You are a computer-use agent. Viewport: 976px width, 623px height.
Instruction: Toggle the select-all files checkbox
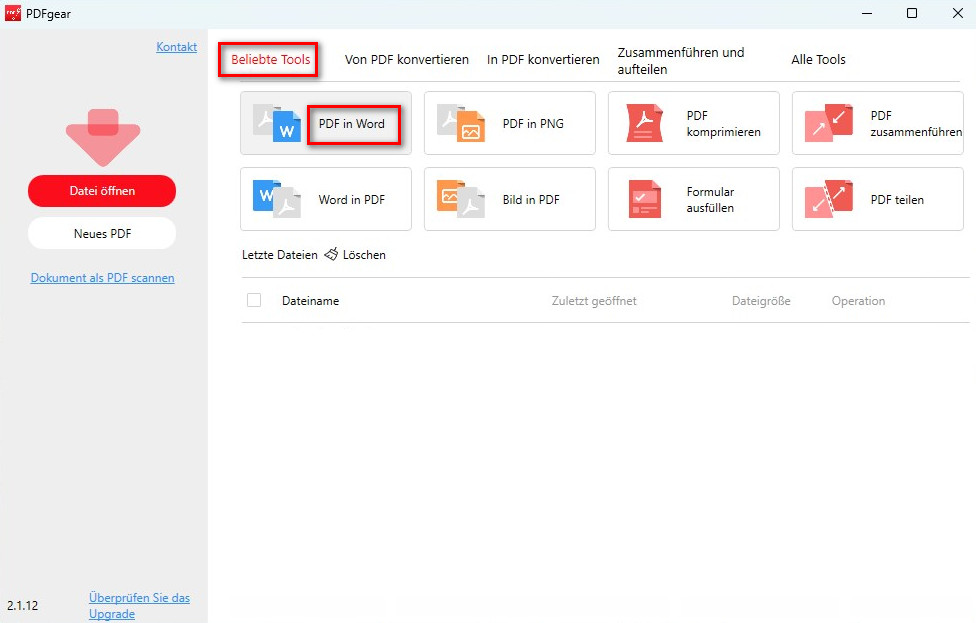[254, 300]
